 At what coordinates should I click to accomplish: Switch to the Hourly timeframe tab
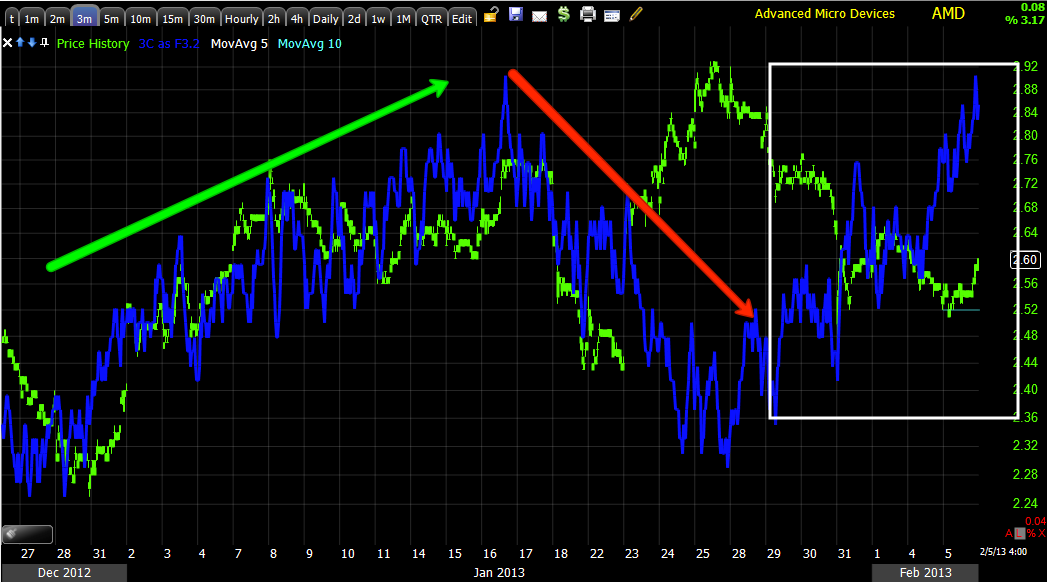point(241,18)
